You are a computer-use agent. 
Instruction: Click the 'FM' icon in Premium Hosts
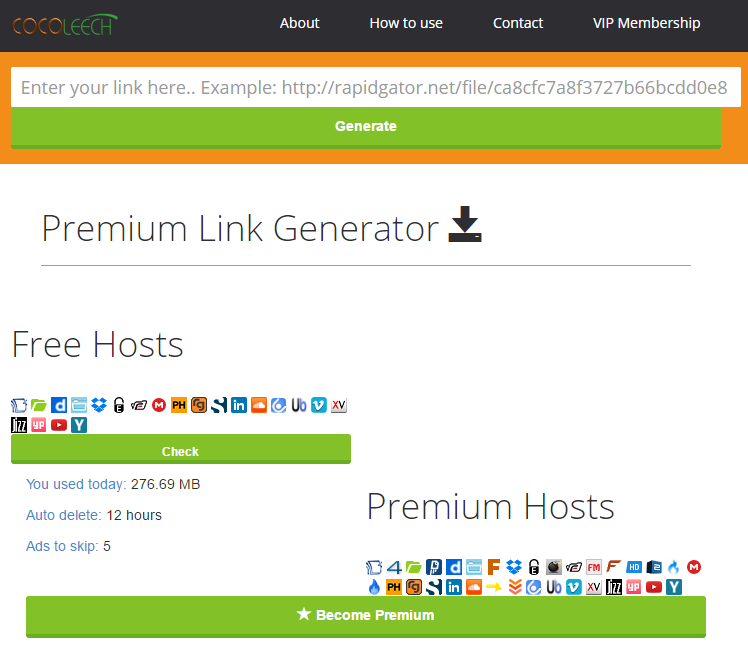(x=594, y=567)
